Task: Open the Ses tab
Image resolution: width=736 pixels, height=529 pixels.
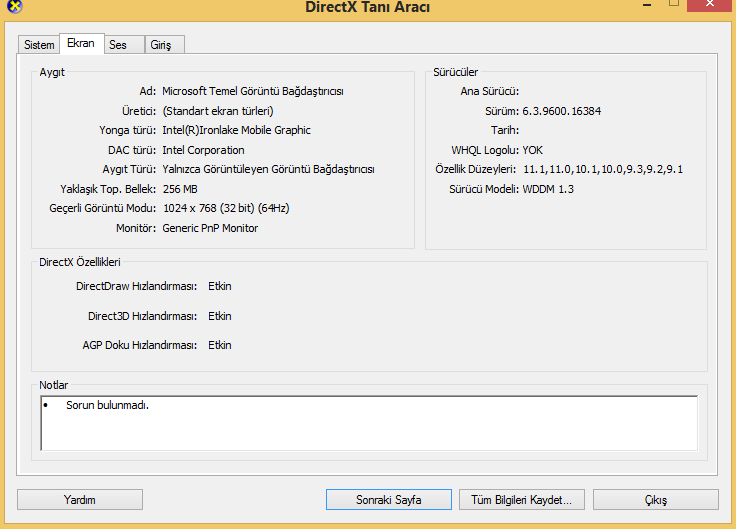Action: (124, 45)
